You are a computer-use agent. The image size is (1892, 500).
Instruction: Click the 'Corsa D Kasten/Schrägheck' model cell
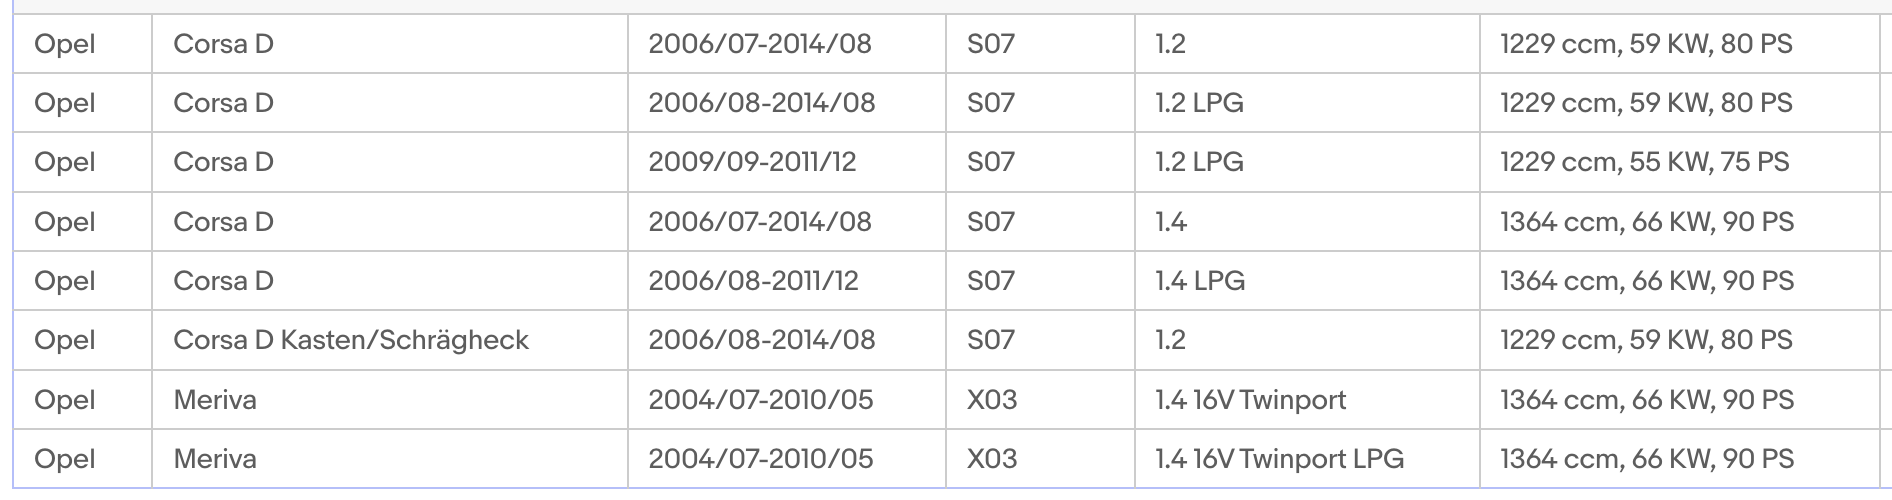[351, 340]
